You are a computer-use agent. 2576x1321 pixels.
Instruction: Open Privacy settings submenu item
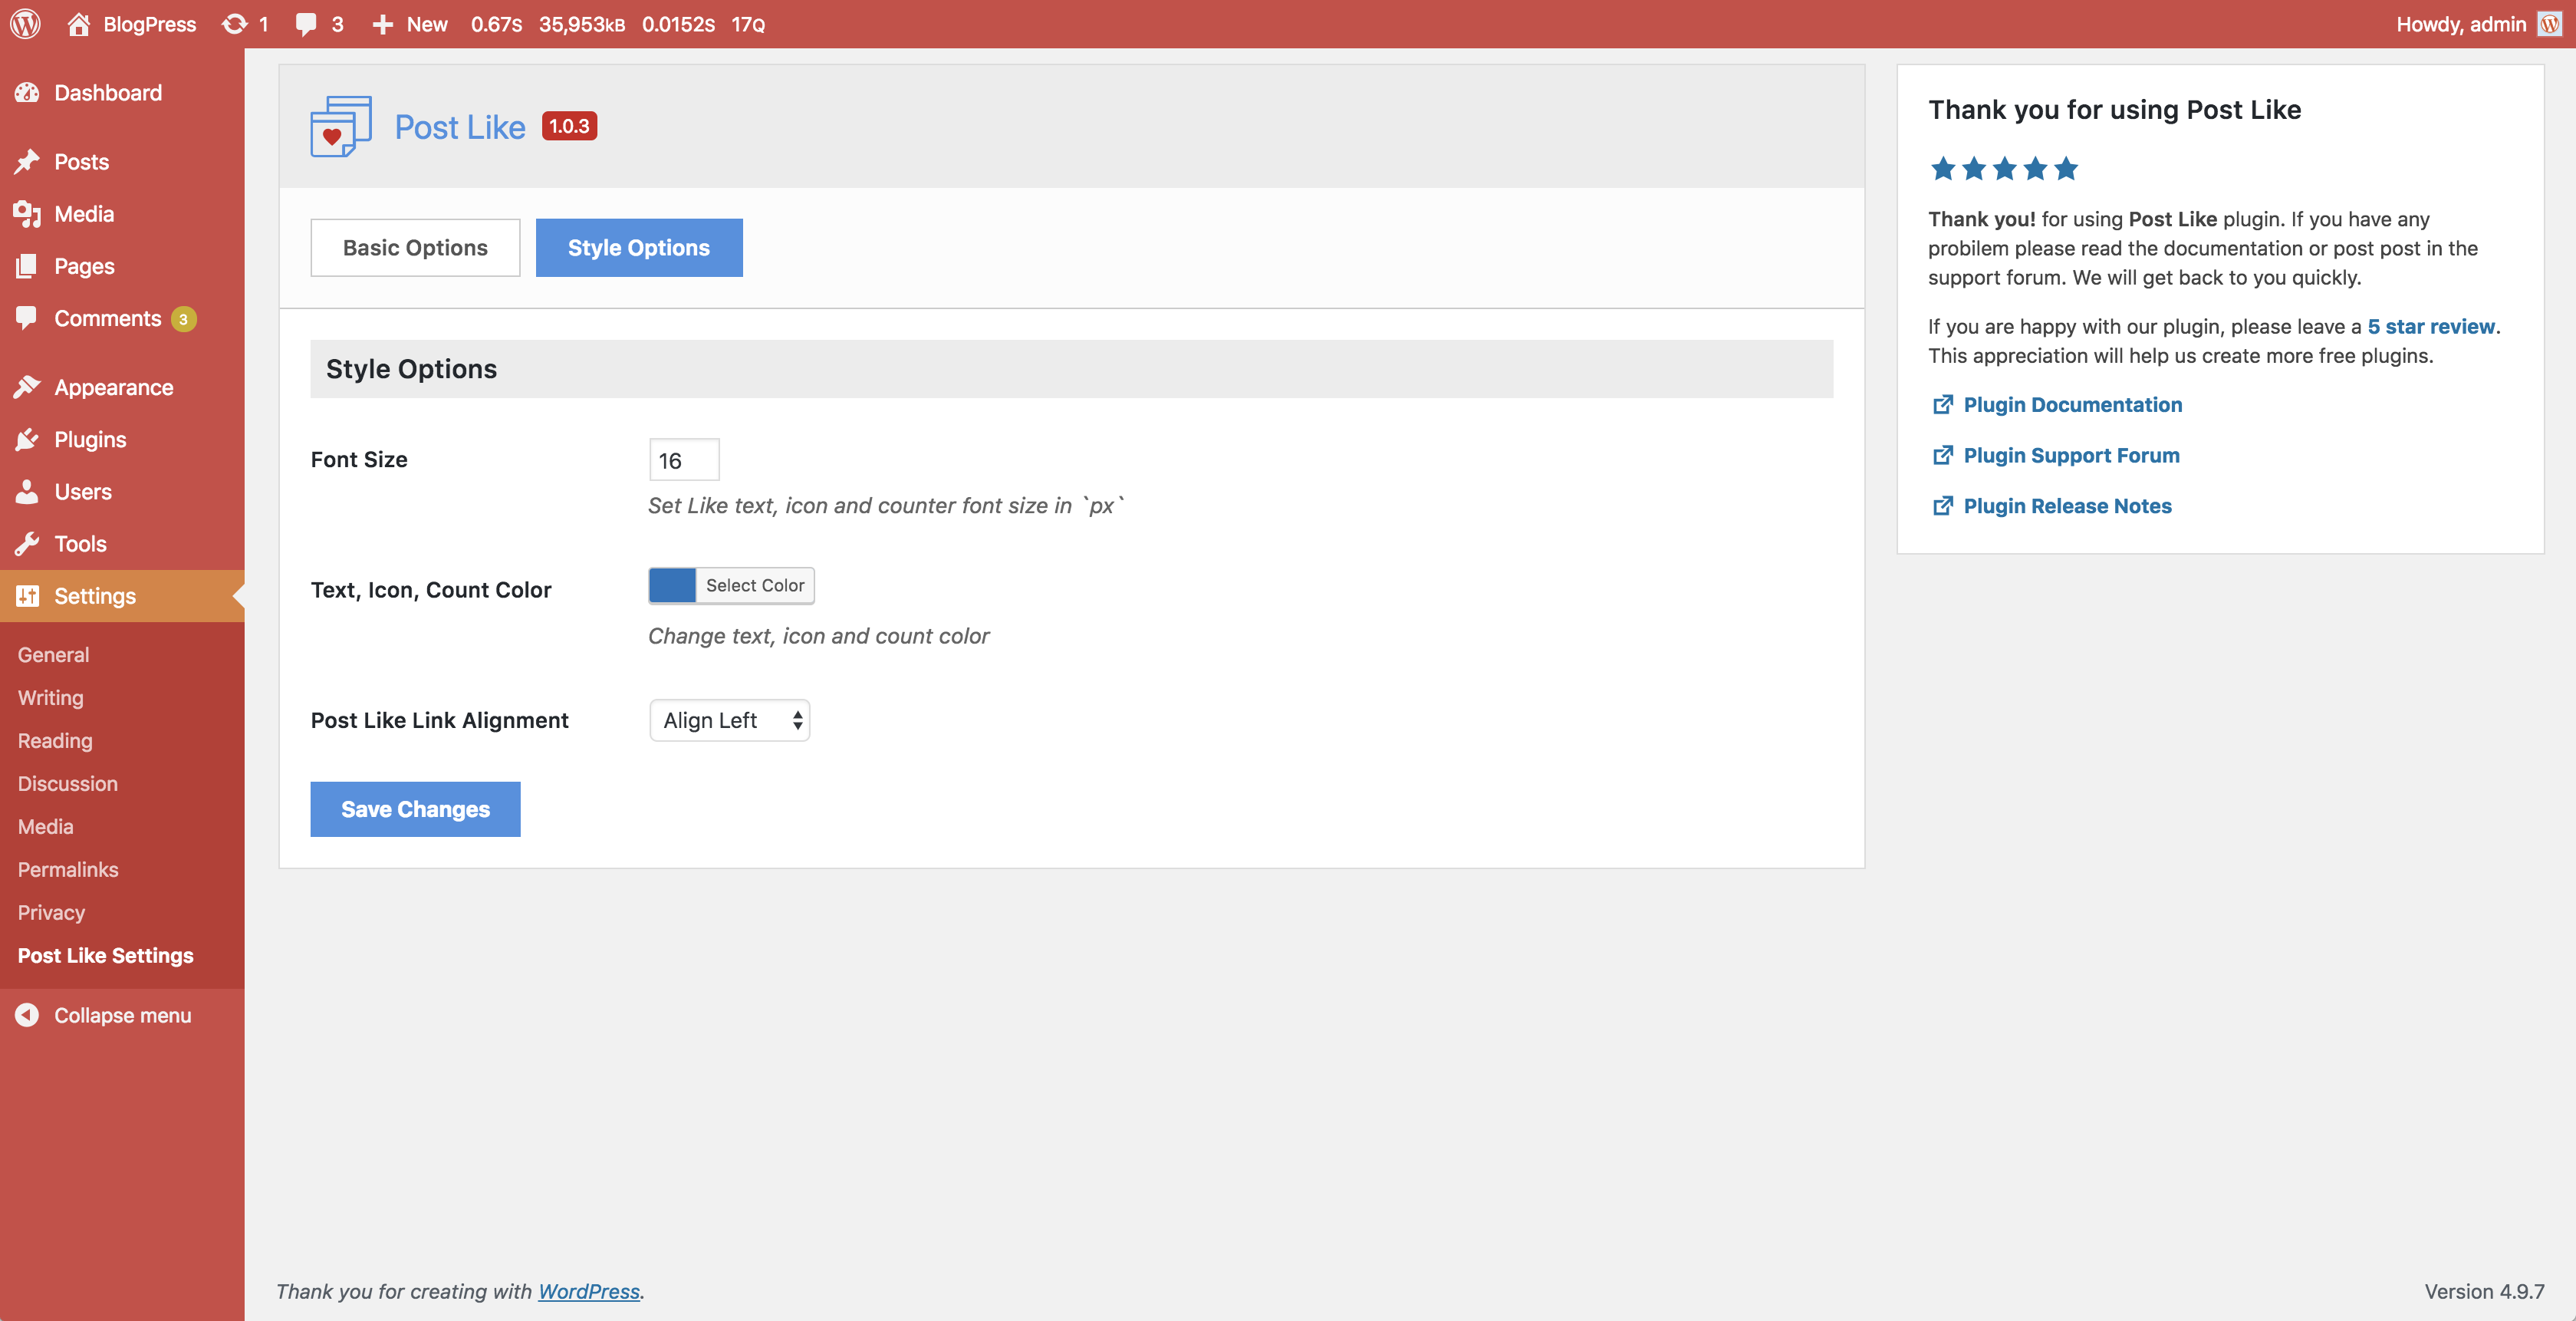(51, 913)
